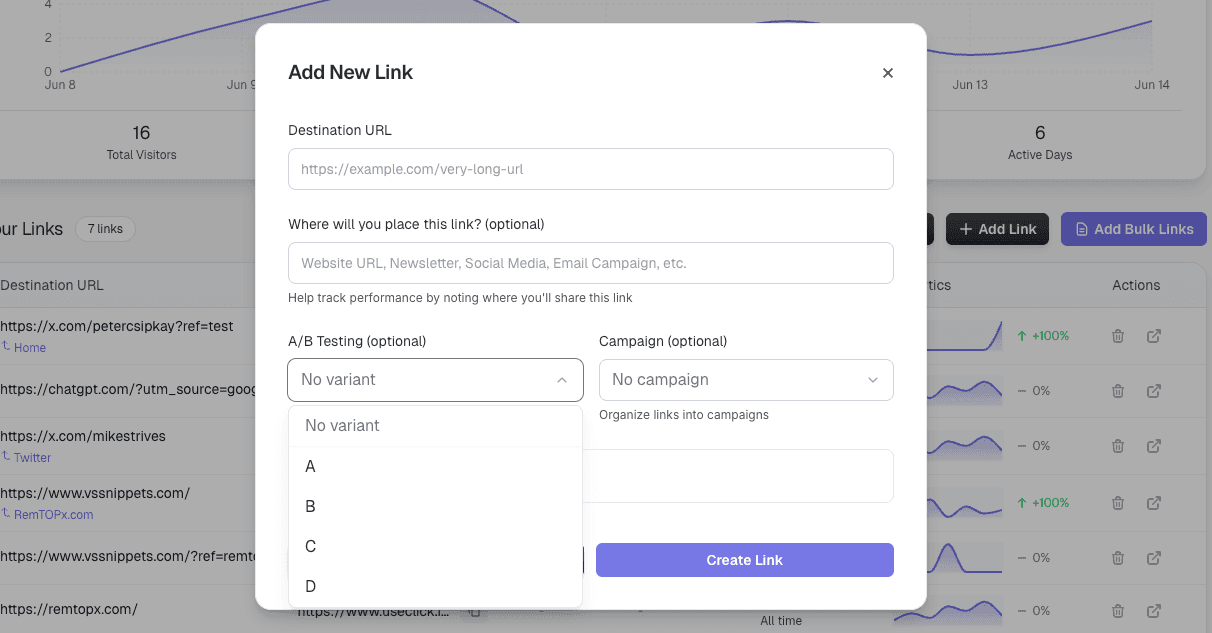This screenshot has height=633, width=1212.
Task: Expand the Campaign dropdown
Action: point(745,380)
